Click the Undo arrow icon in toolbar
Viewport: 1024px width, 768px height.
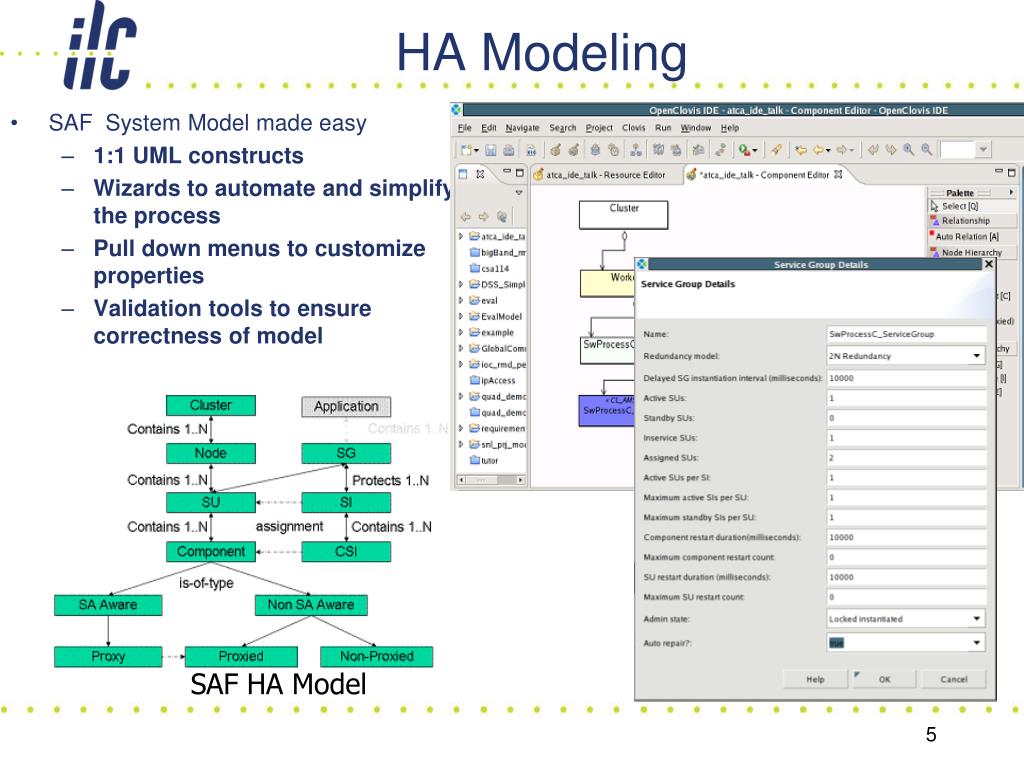click(x=873, y=150)
